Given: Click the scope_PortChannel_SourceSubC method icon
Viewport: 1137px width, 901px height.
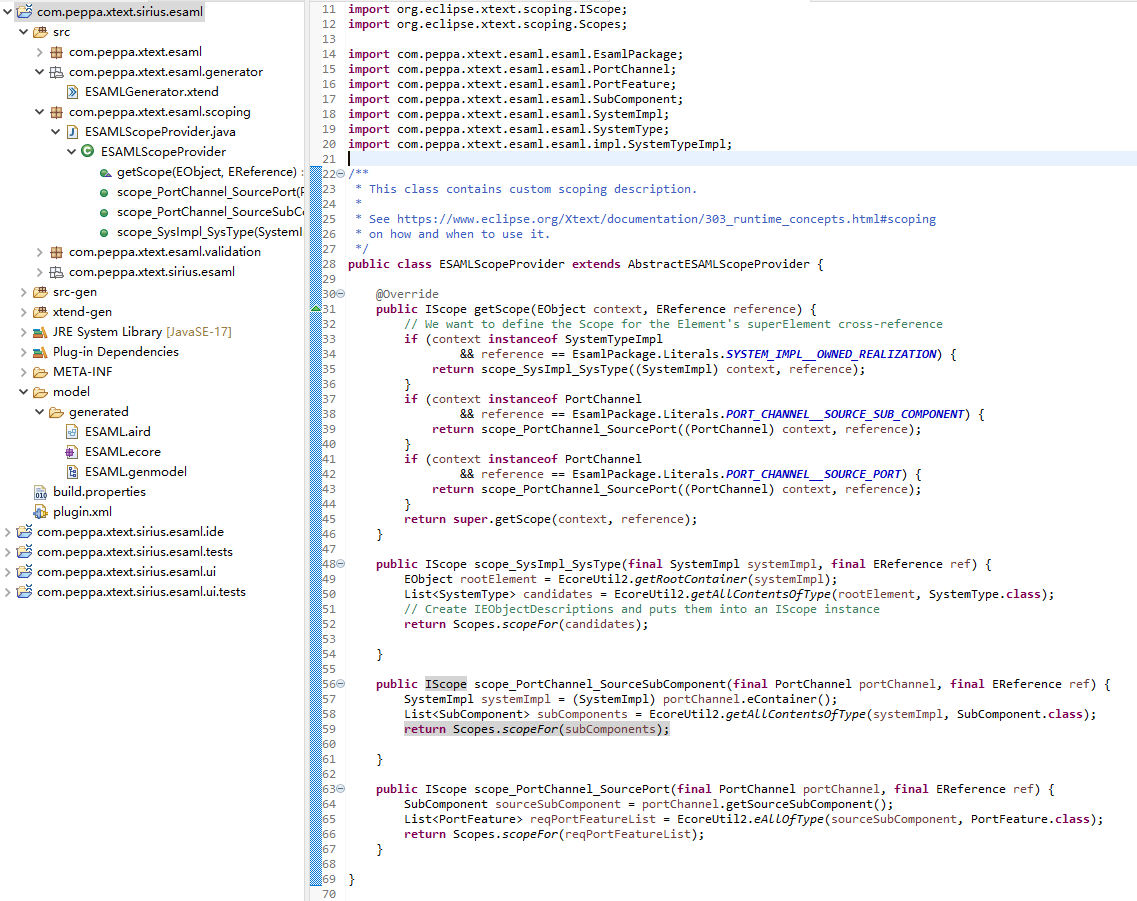Looking at the screenshot, I should pyautogui.click(x=104, y=212).
